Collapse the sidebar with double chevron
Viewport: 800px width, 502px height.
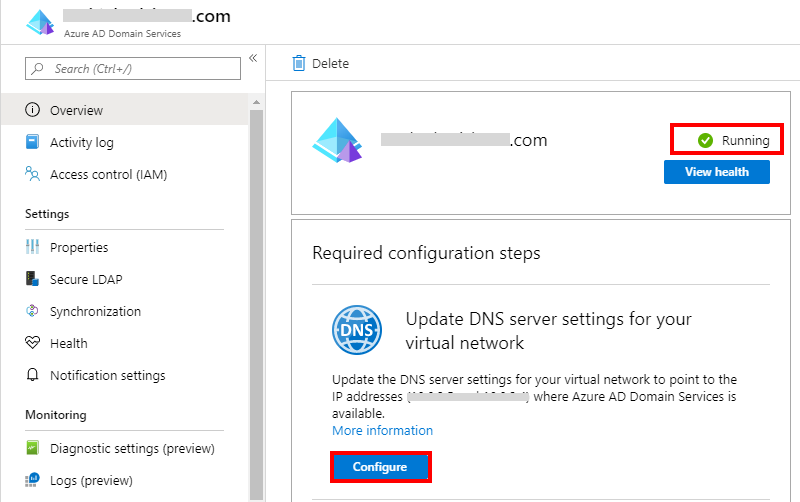tap(253, 58)
